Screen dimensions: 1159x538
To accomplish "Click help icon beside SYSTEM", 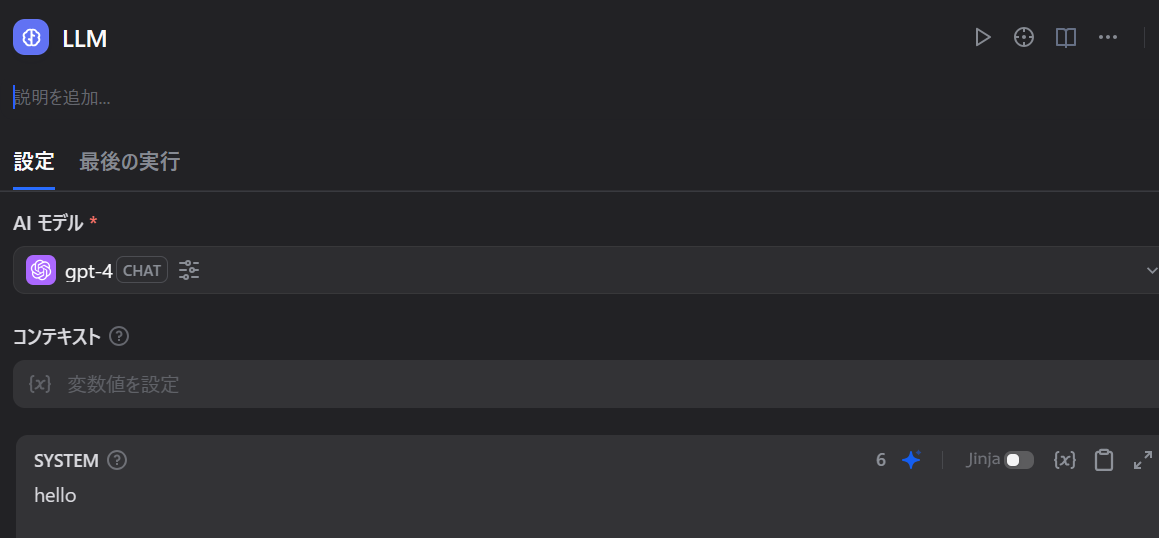I will click(x=117, y=460).
